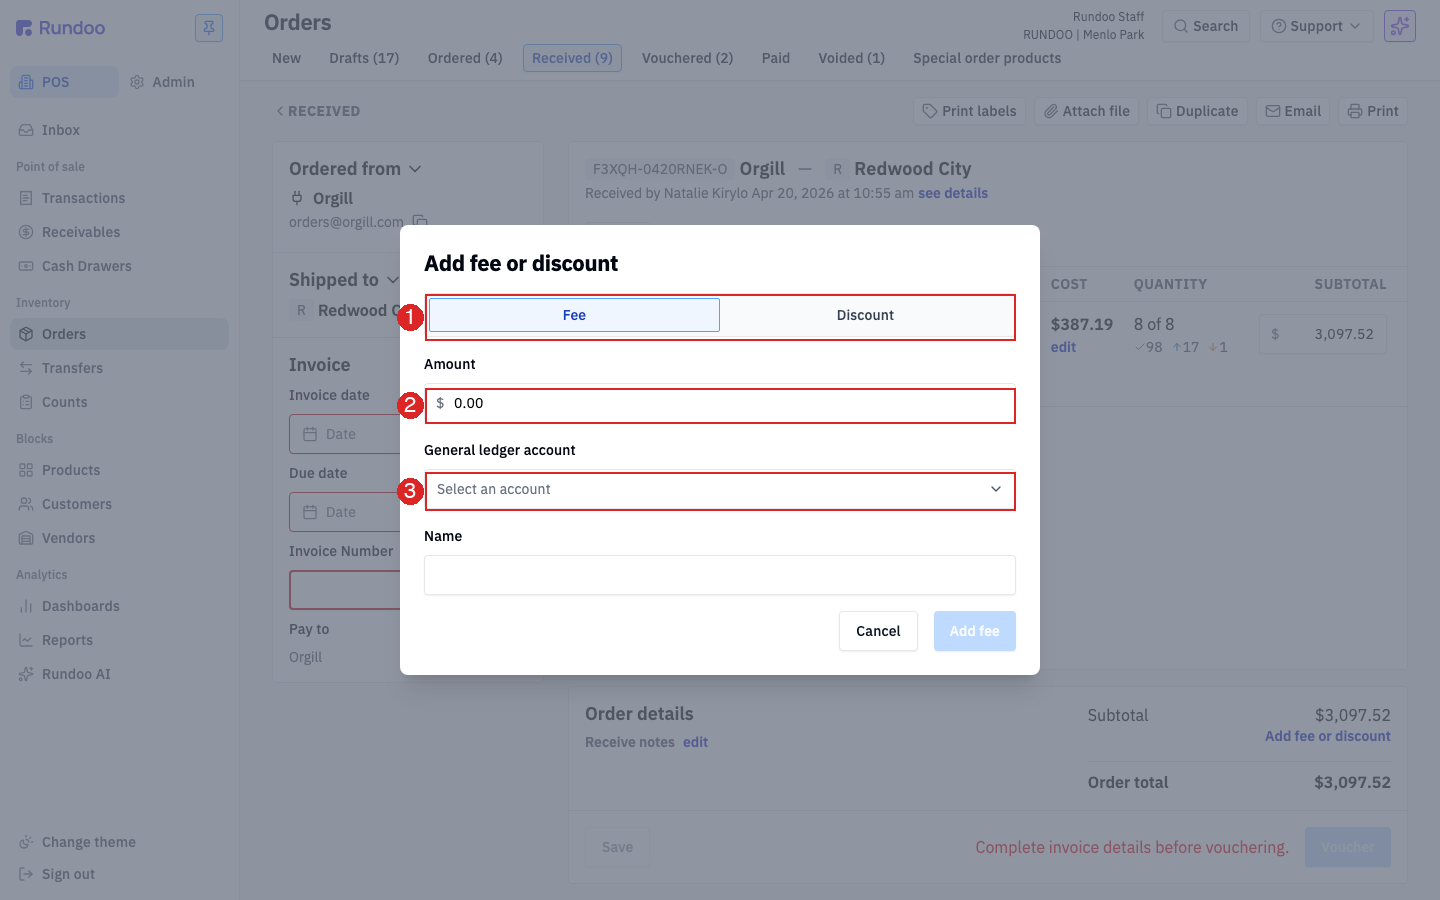1440x900 pixels.
Task: Open the Ordered (4) tab
Action: click(x=465, y=58)
